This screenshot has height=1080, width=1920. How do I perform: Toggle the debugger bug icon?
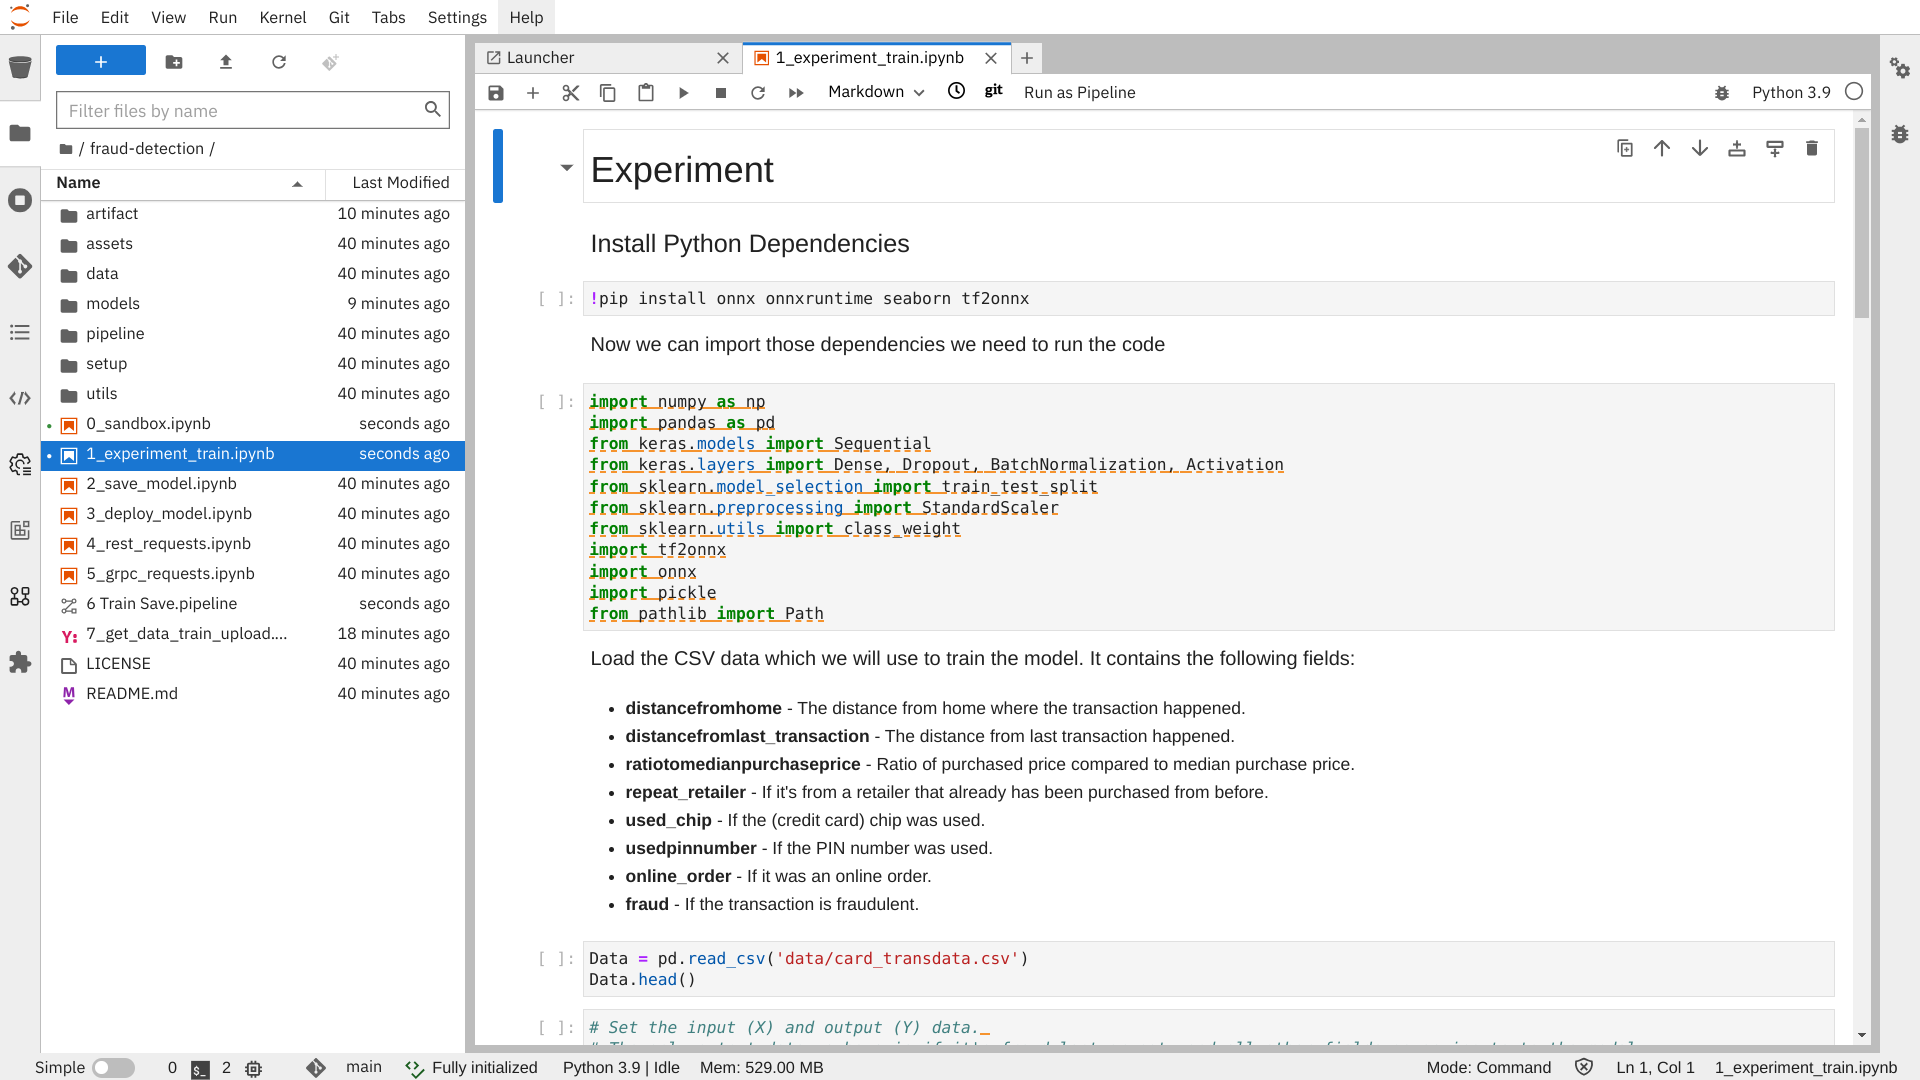pos(1722,92)
